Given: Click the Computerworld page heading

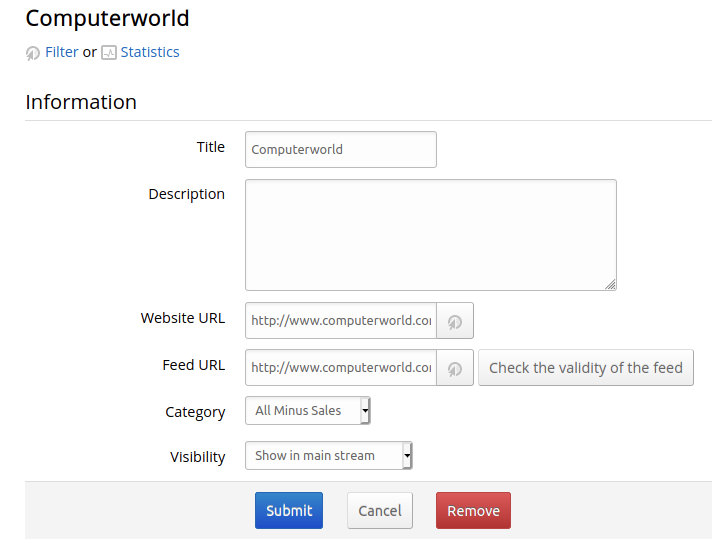Looking at the screenshot, I should [x=107, y=19].
